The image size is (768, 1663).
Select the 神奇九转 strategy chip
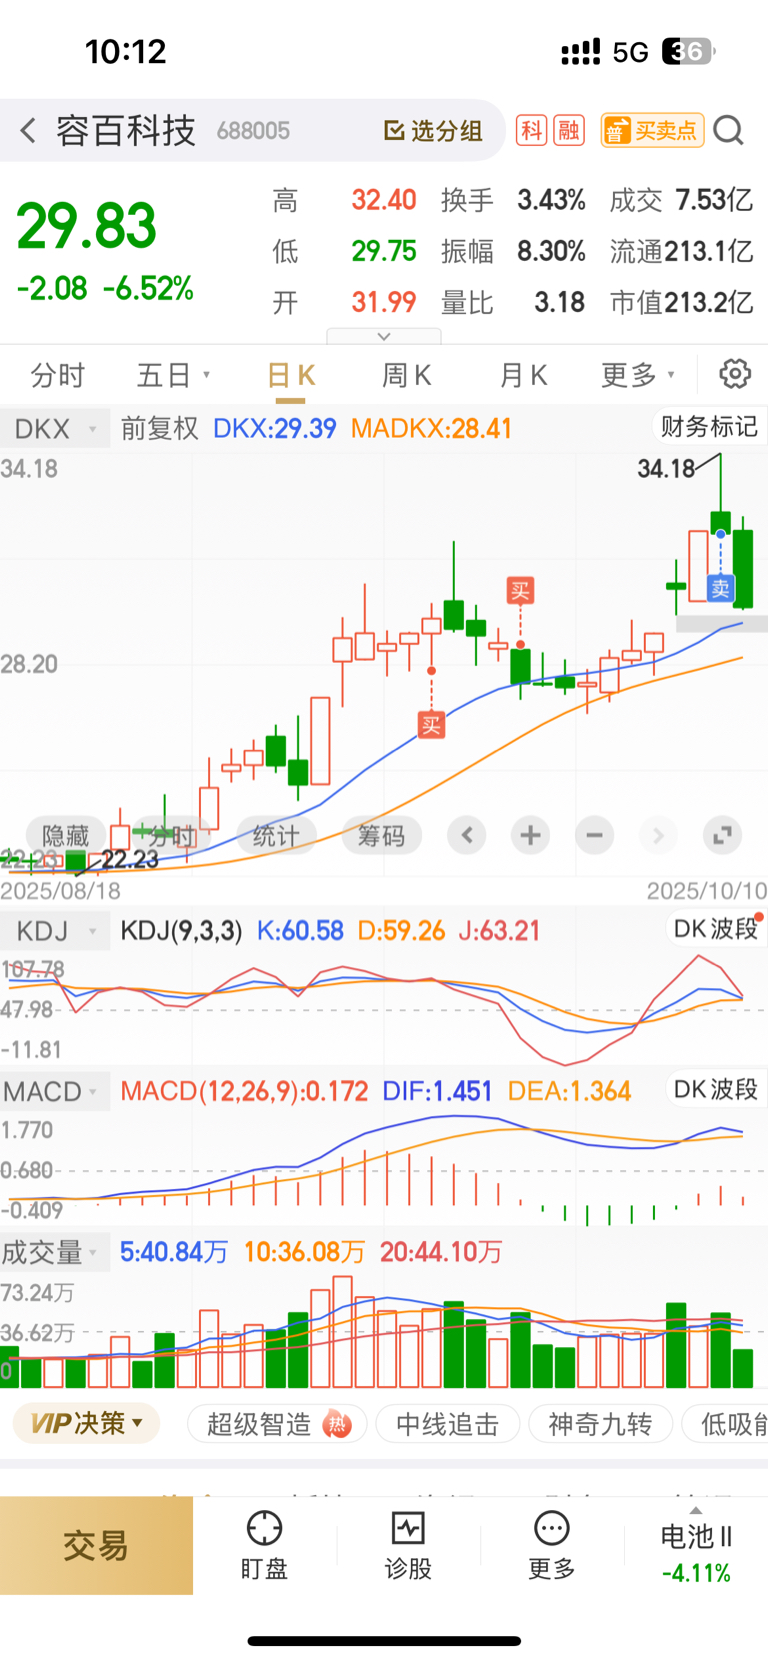[x=600, y=1424]
